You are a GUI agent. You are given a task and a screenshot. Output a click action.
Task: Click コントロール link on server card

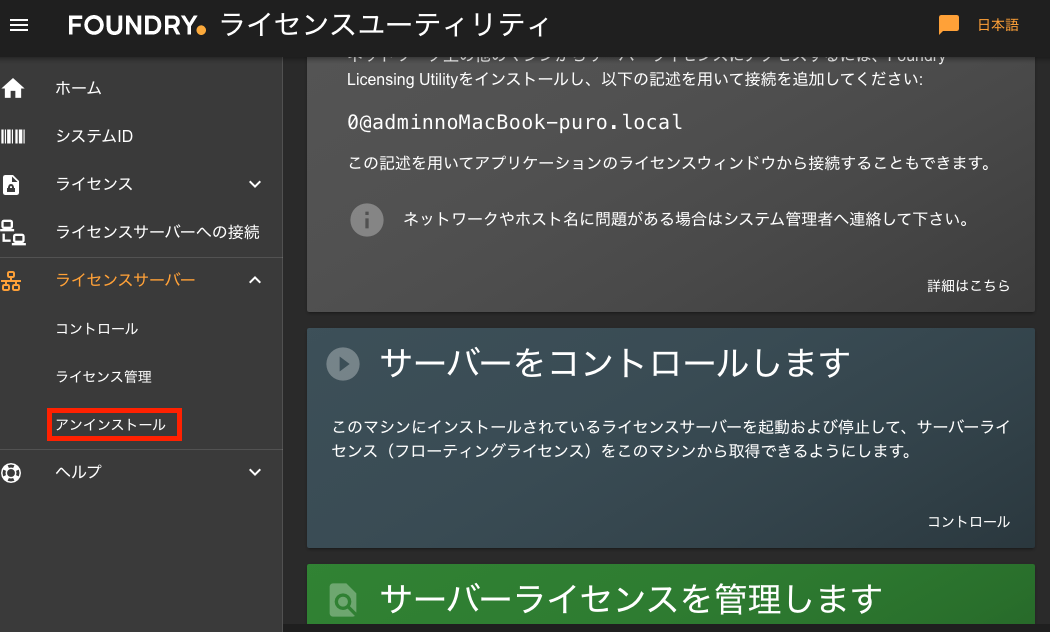(x=968, y=522)
